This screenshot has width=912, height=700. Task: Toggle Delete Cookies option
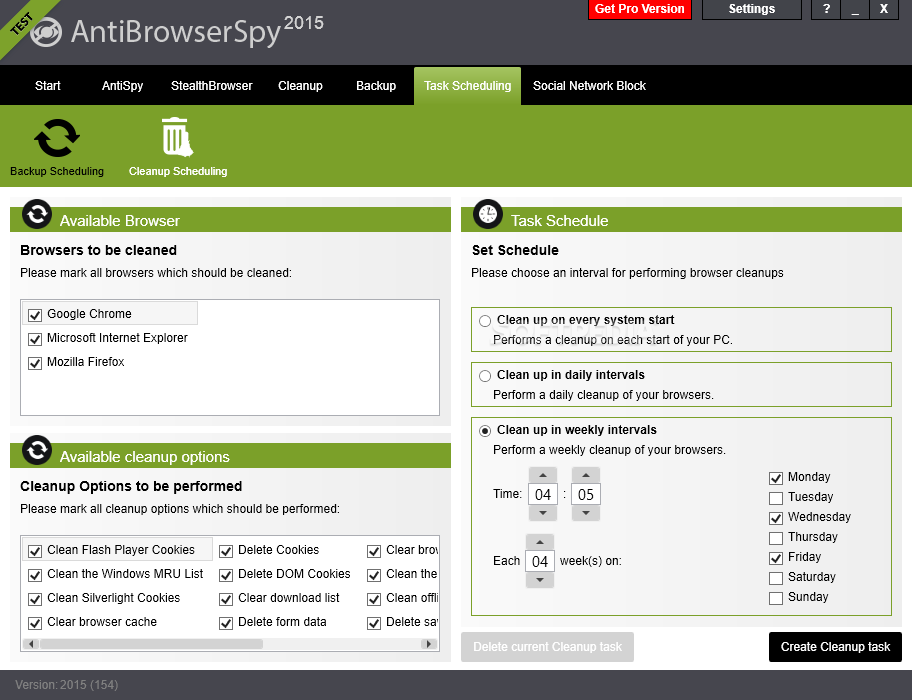pyautogui.click(x=226, y=551)
